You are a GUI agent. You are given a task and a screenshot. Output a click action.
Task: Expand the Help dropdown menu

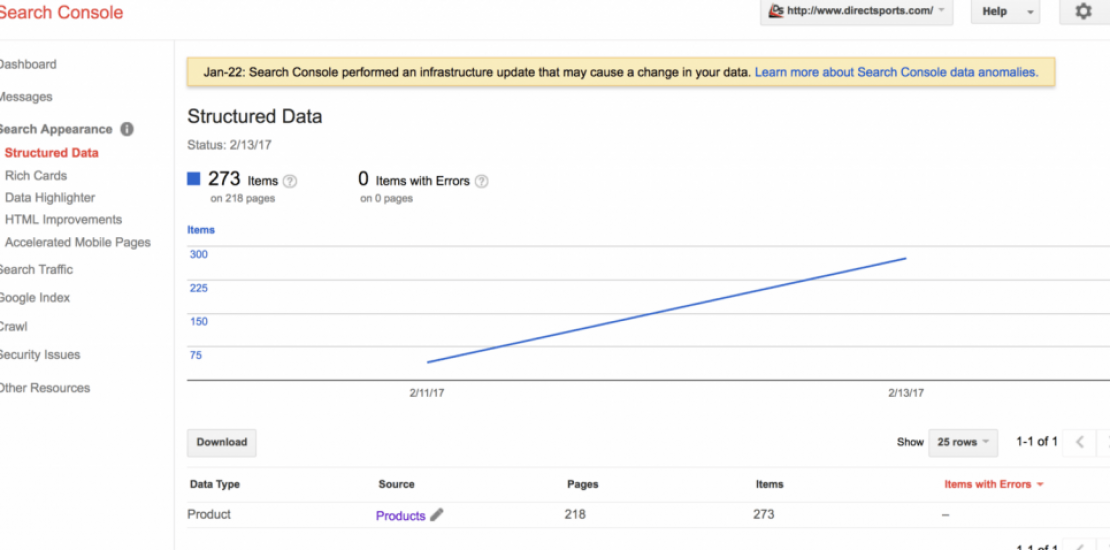click(x=1005, y=12)
